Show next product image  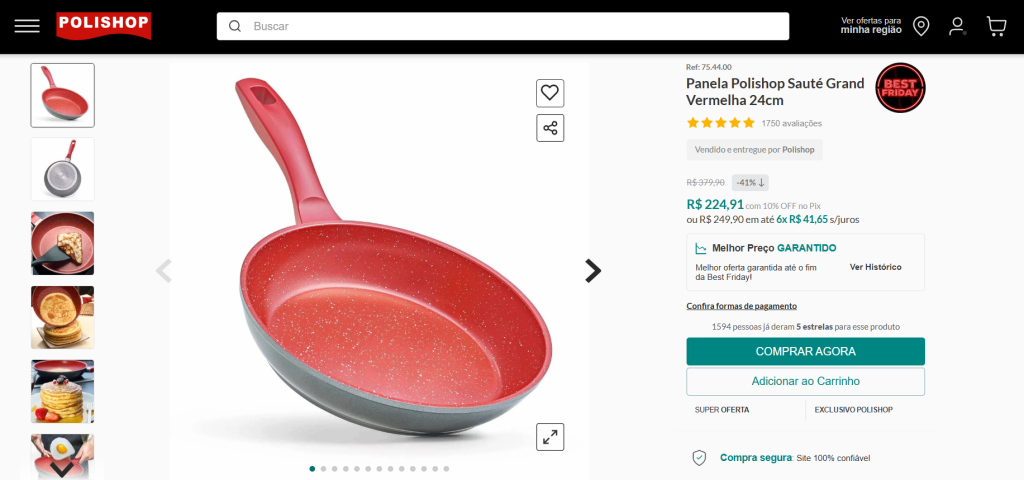593,271
